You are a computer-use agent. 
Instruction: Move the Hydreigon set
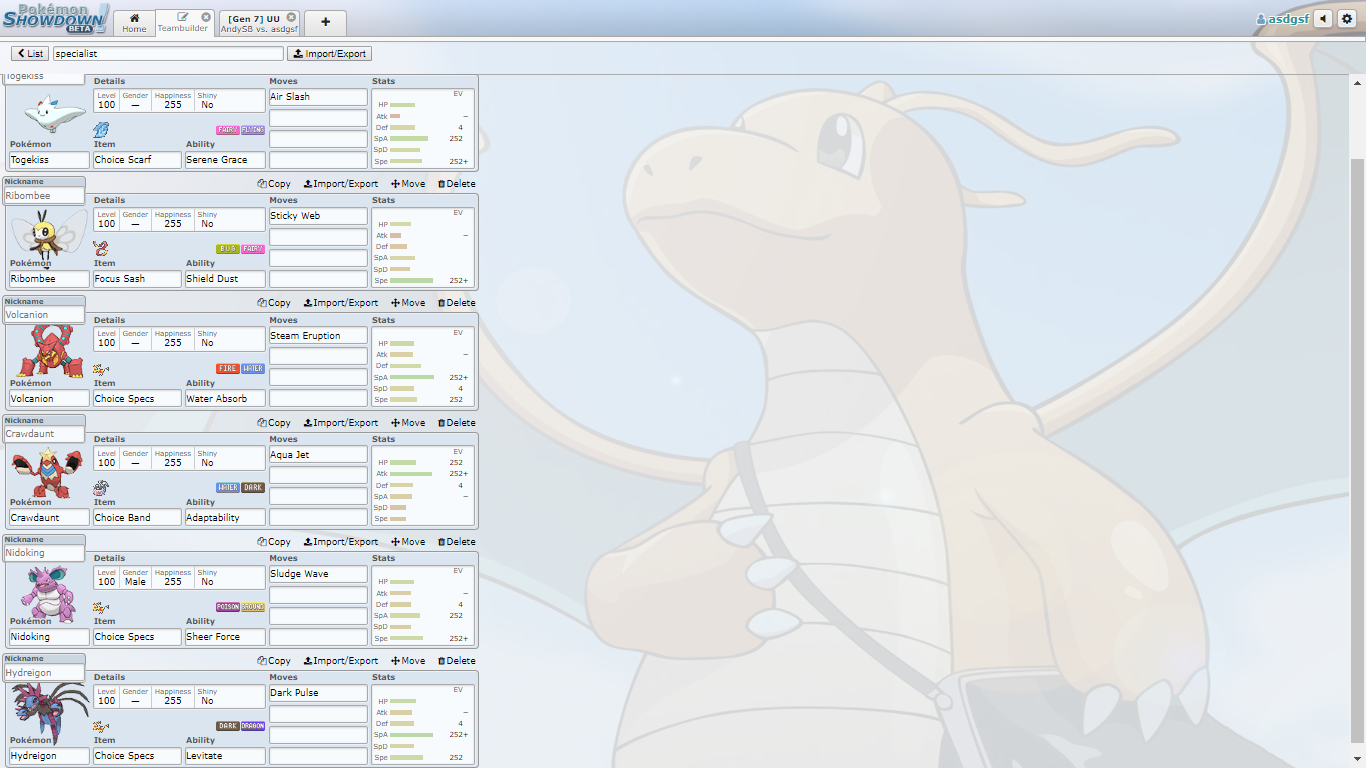[x=408, y=661]
